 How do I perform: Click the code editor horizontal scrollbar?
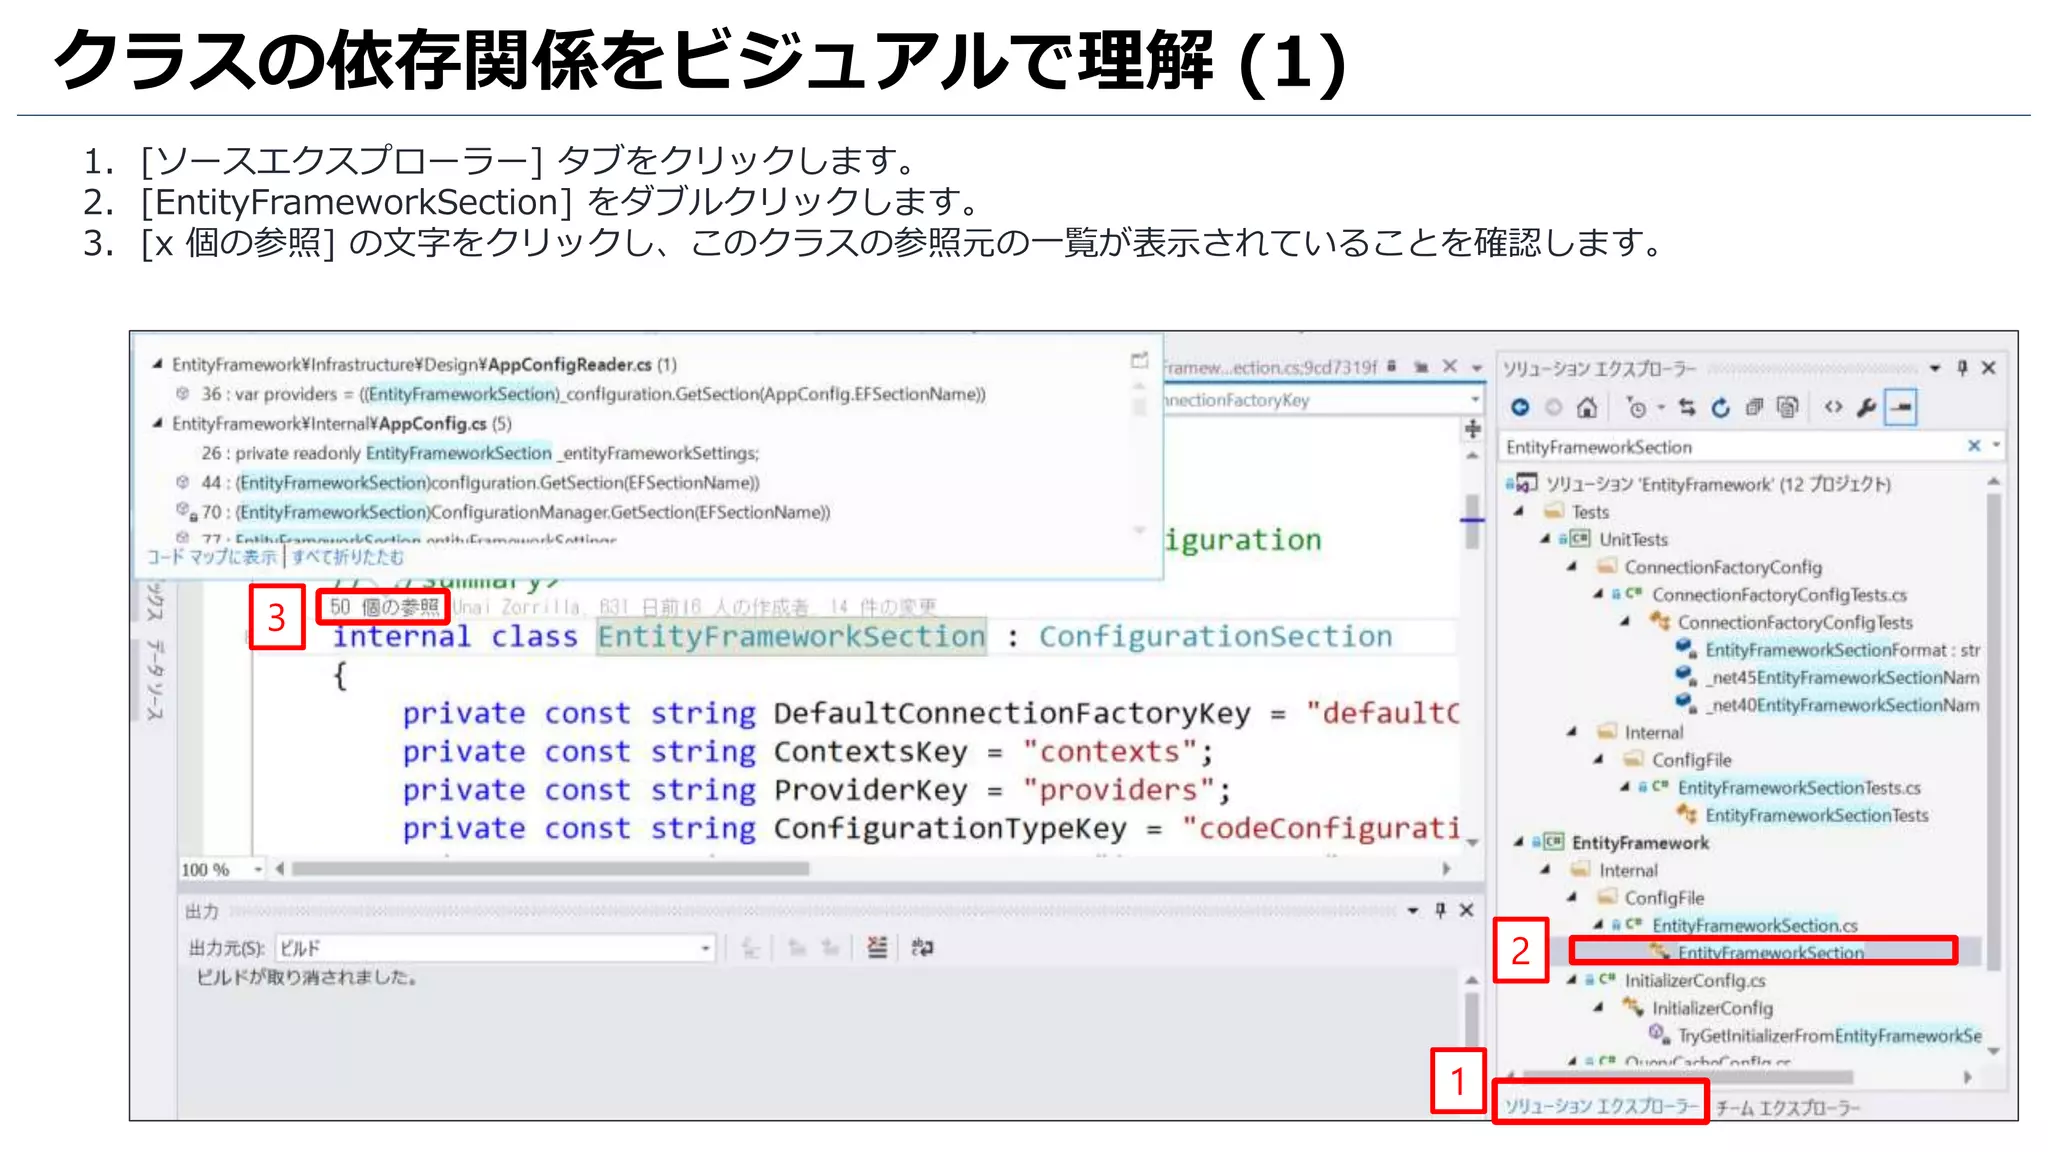coord(549,869)
